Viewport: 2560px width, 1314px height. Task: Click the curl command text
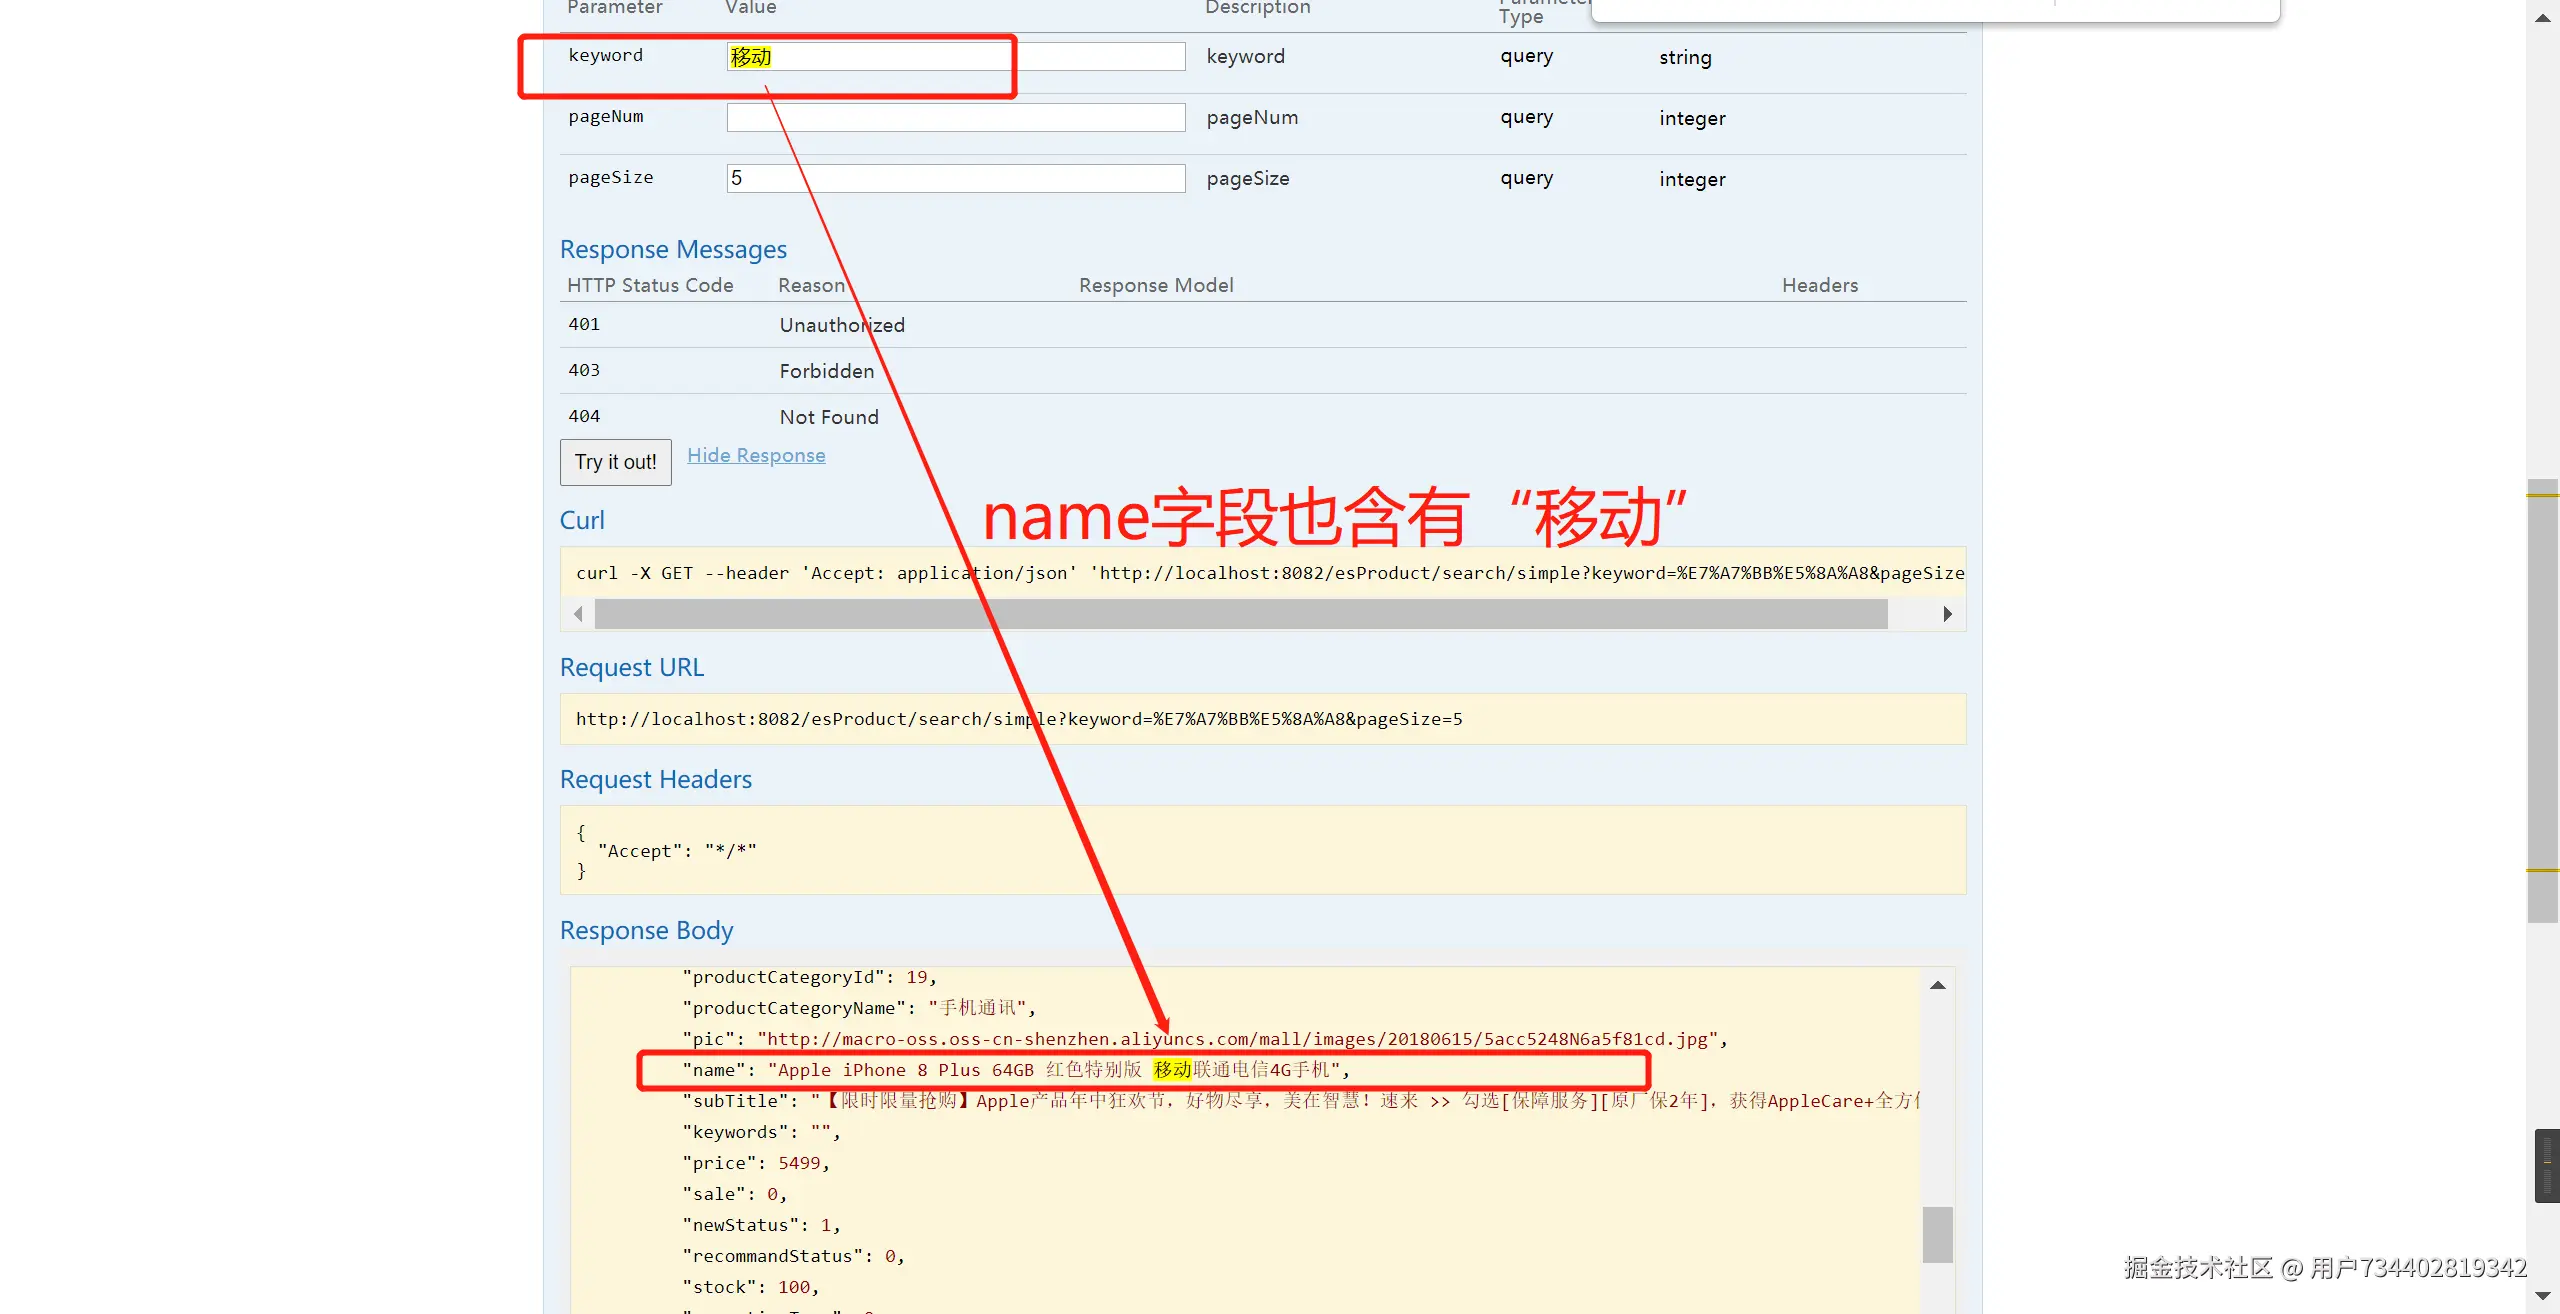pos(1270,573)
